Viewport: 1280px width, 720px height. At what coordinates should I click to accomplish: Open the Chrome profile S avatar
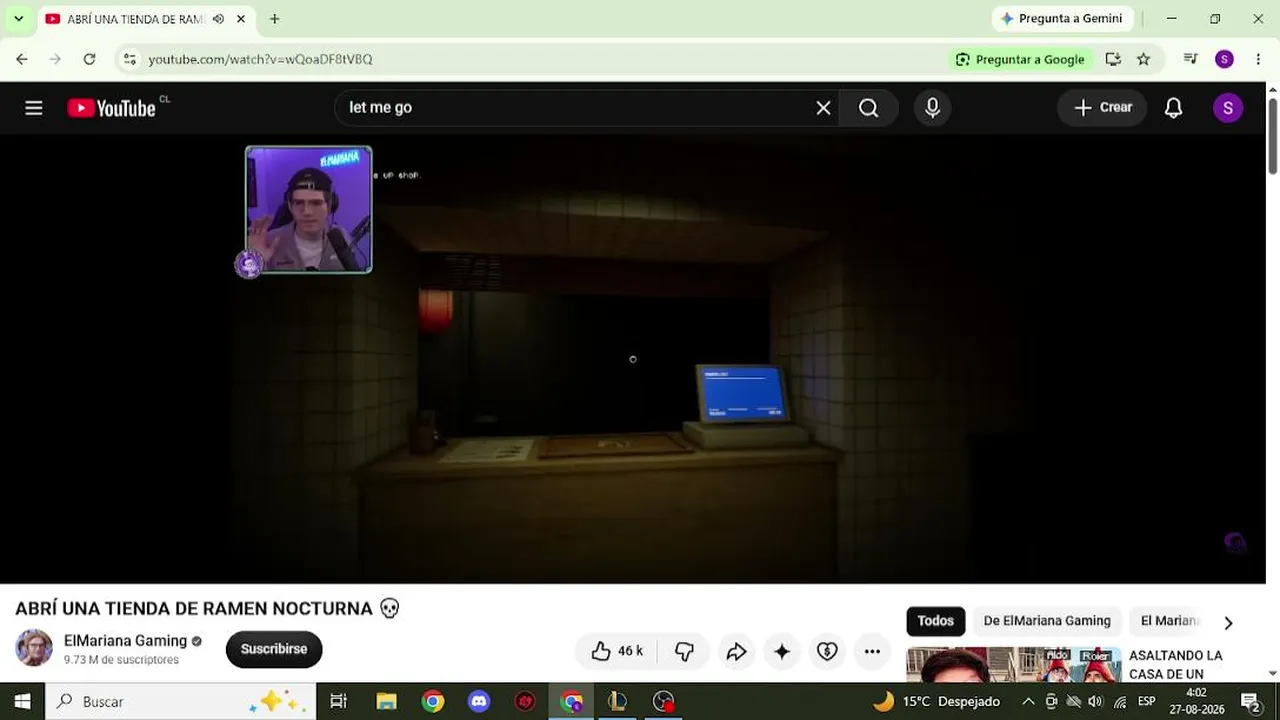tap(1224, 59)
